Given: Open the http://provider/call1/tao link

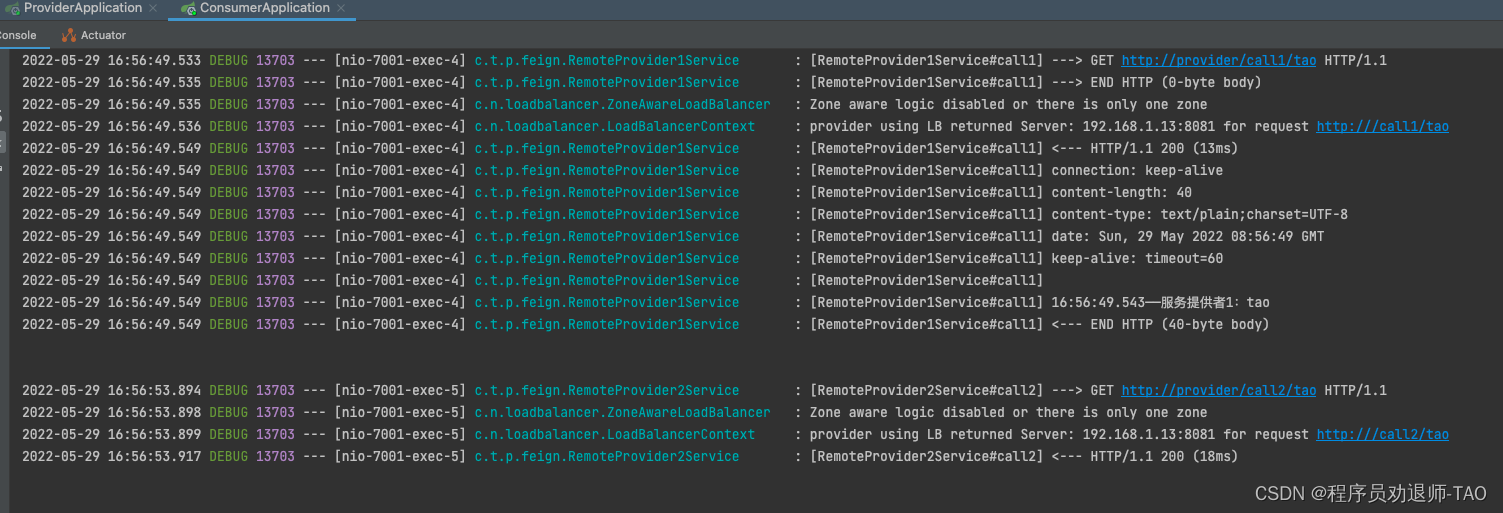Looking at the screenshot, I should tap(1219, 60).
